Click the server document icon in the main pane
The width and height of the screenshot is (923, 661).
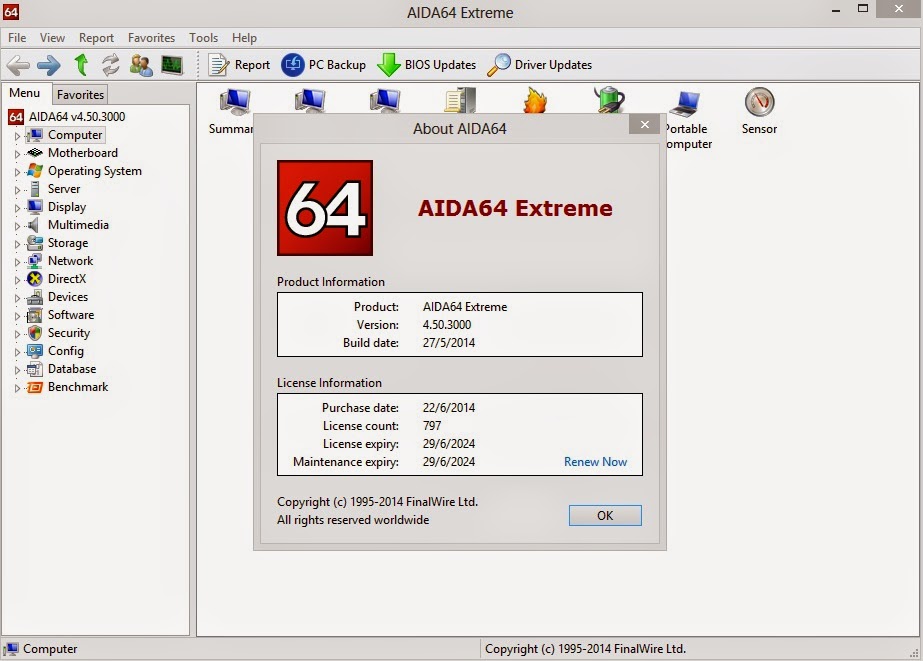[460, 100]
